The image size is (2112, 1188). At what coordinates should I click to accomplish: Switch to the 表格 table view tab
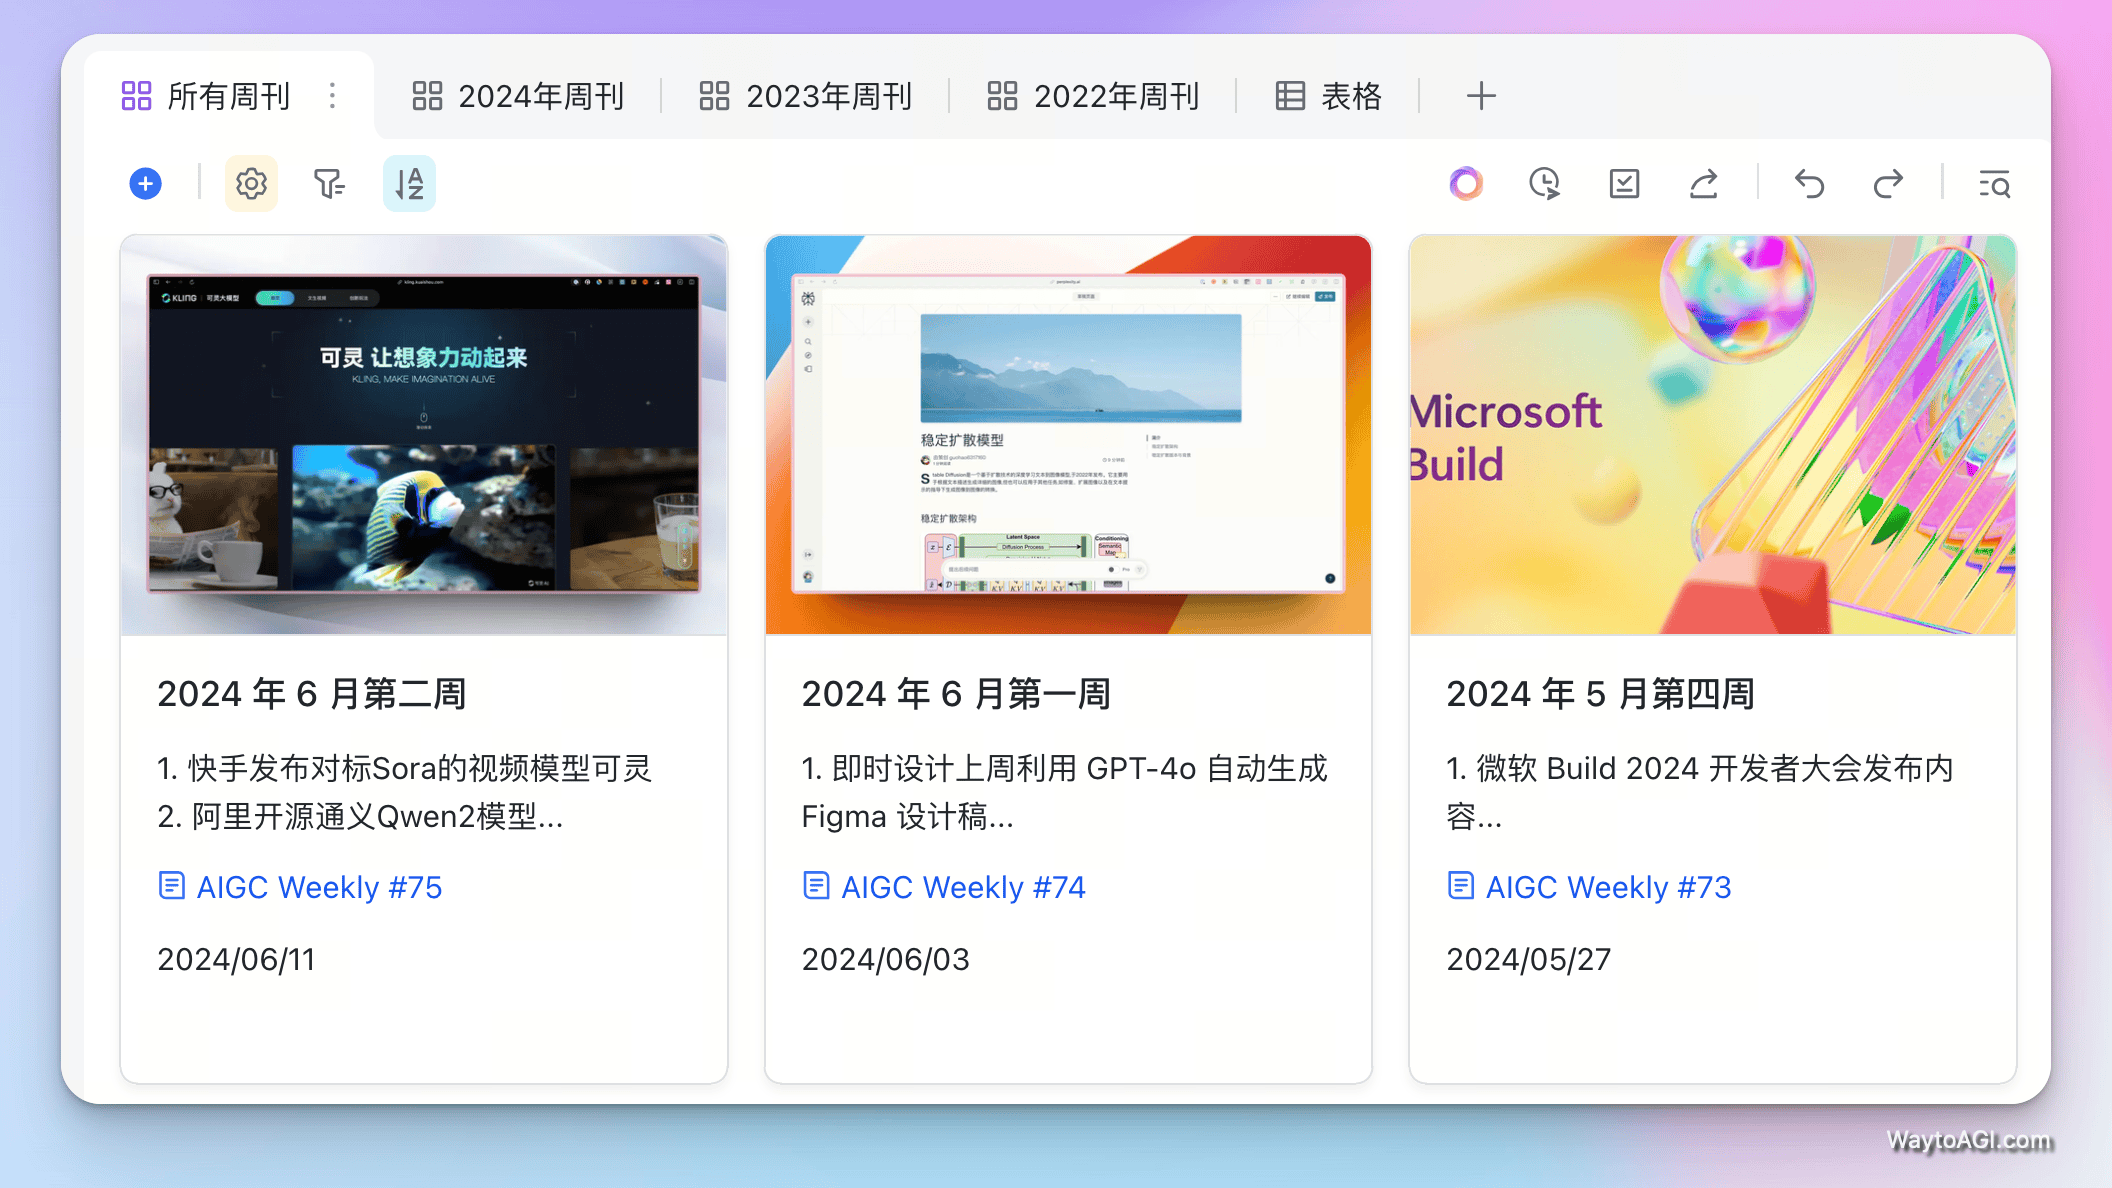coord(1328,96)
